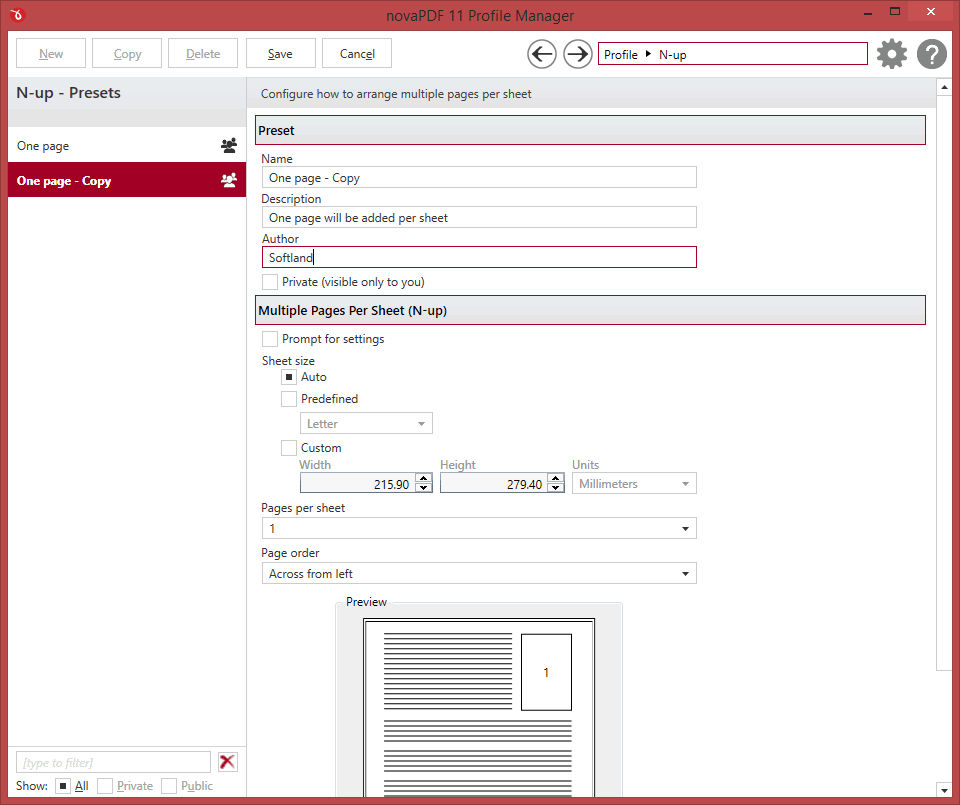Click the Multiple Pages Per Sheet (N-up) header
Image resolution: width=960 pixels, height=805 pixels.
click(590, 310)
